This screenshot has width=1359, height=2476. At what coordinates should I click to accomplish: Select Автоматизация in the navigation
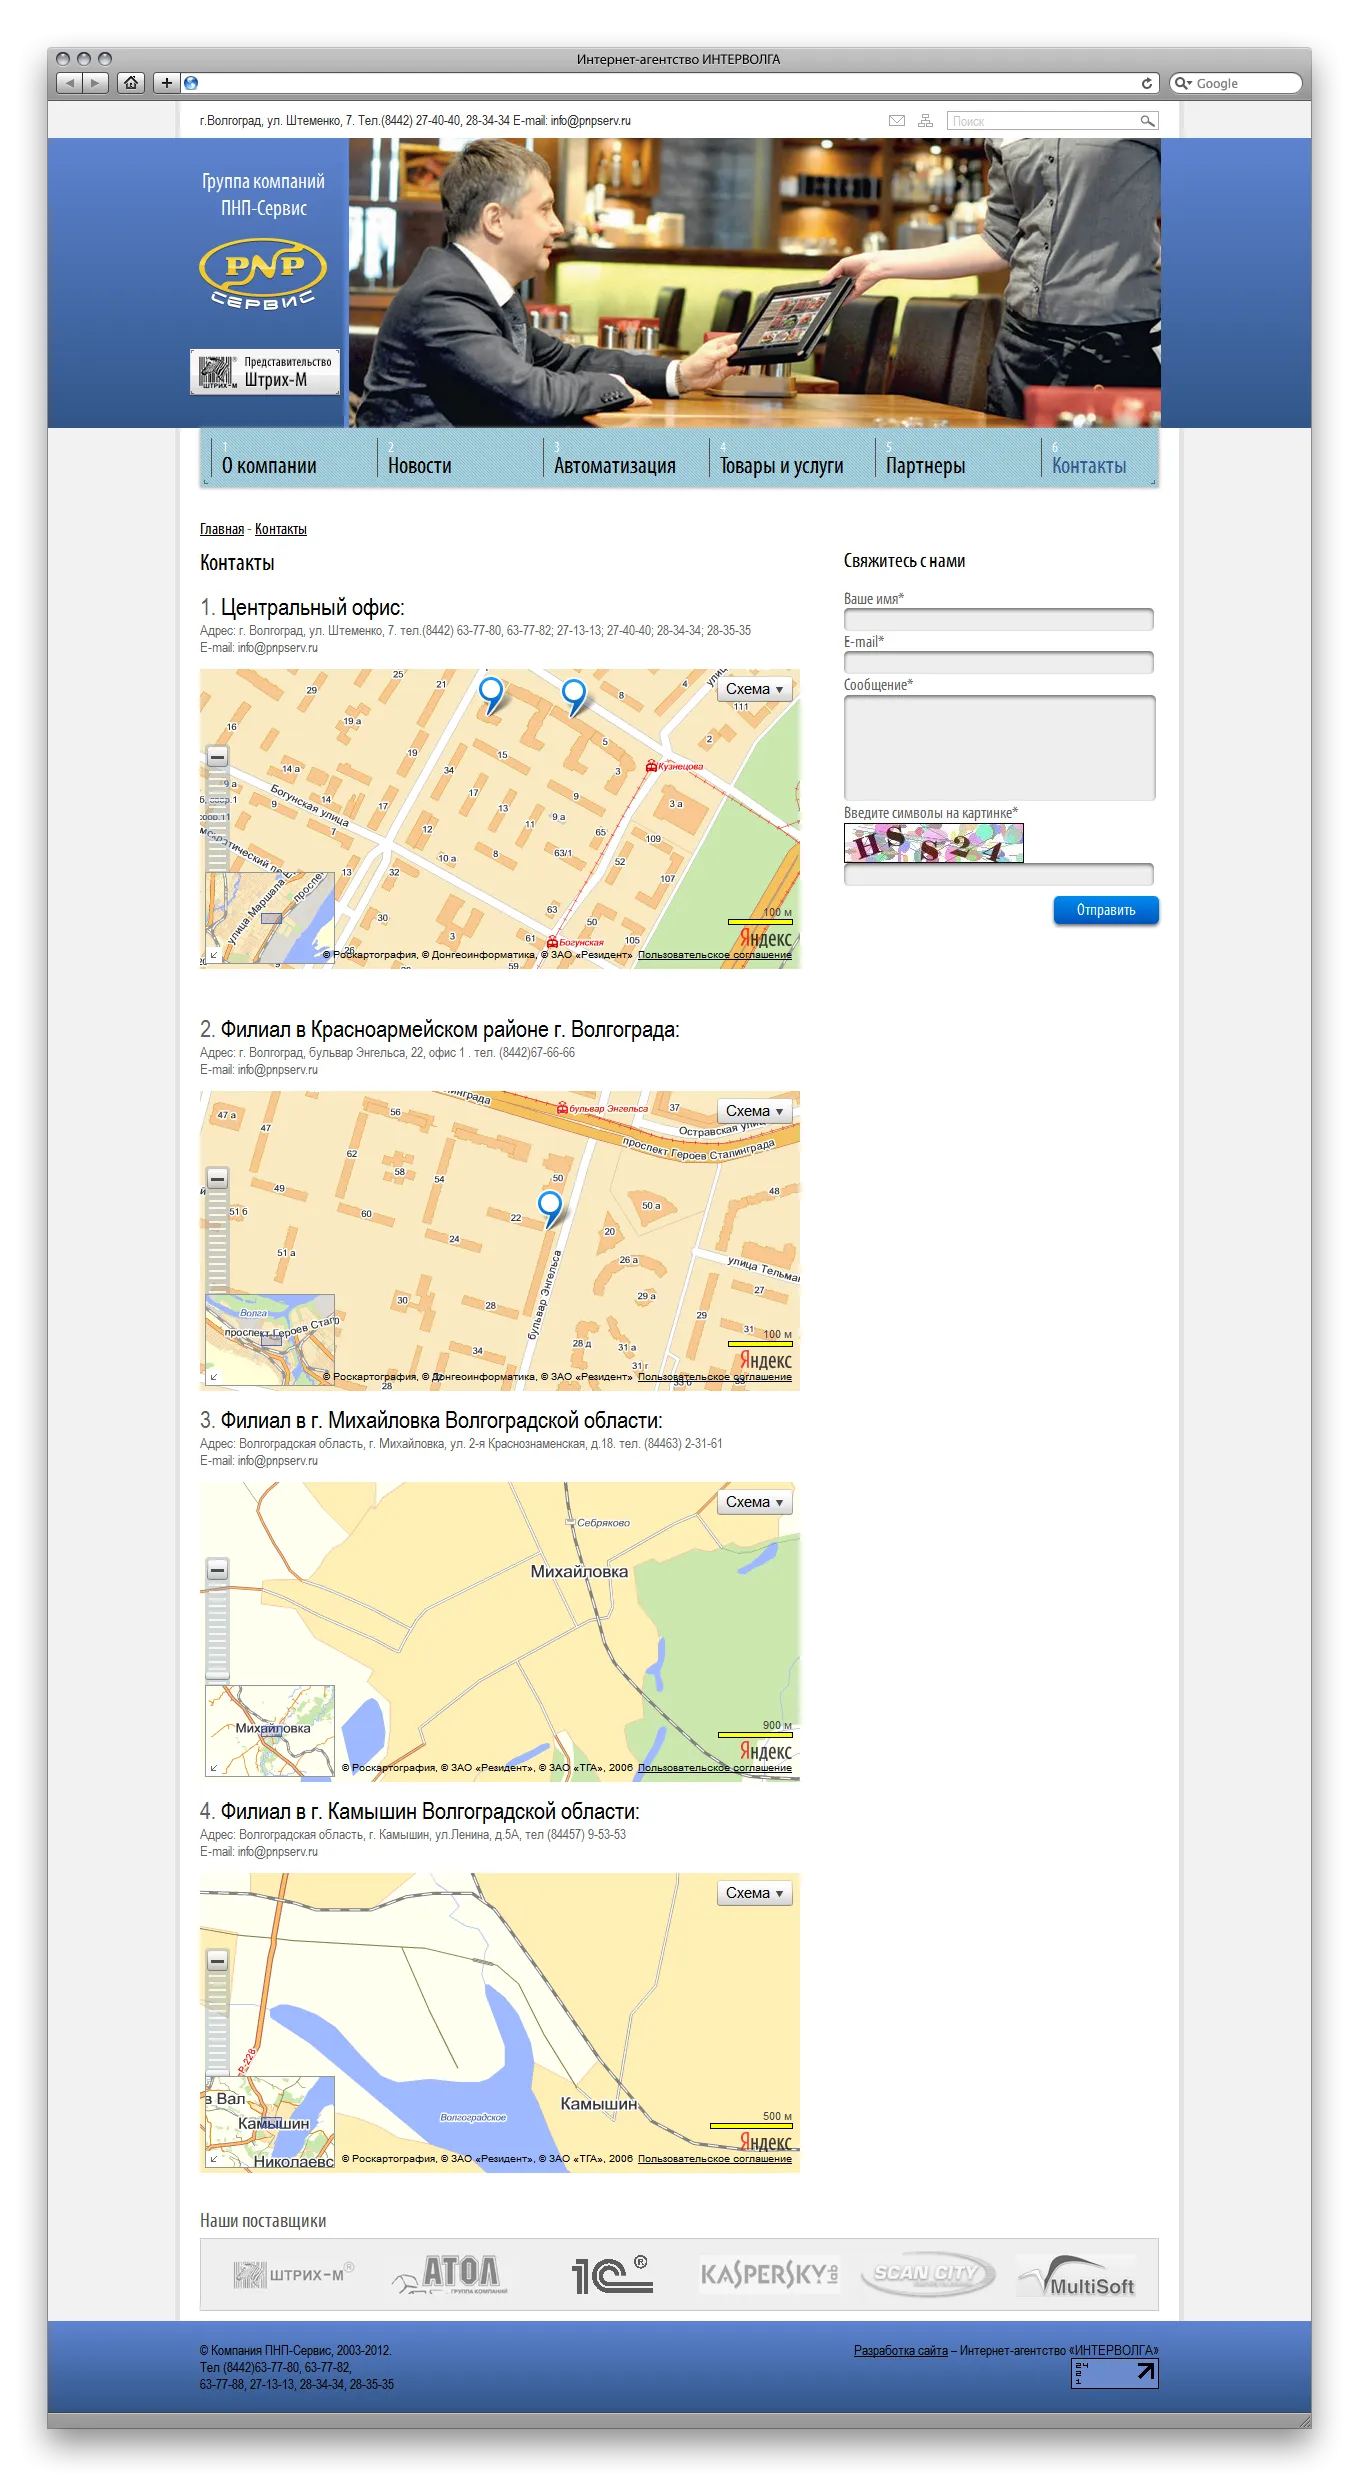(x=615, y=466)
